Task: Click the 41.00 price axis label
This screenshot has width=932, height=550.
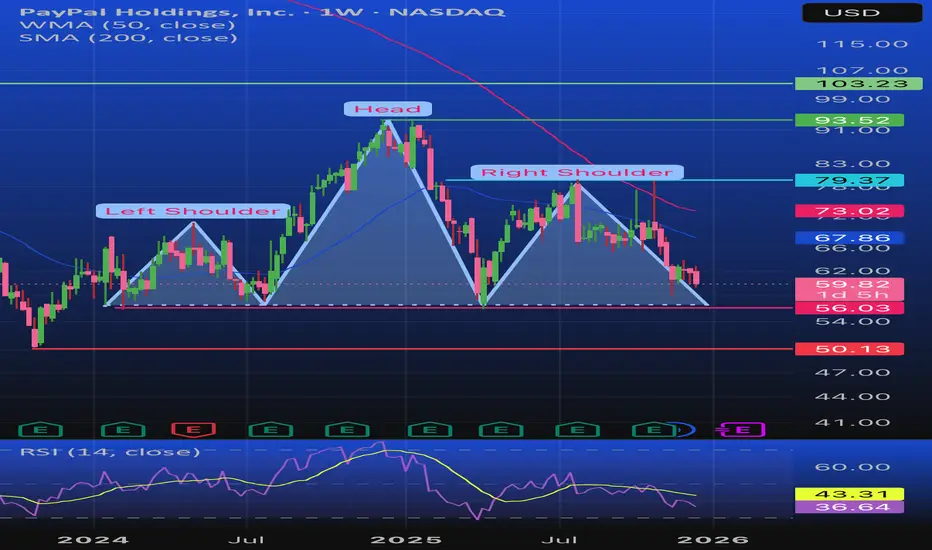Action: 852,423
